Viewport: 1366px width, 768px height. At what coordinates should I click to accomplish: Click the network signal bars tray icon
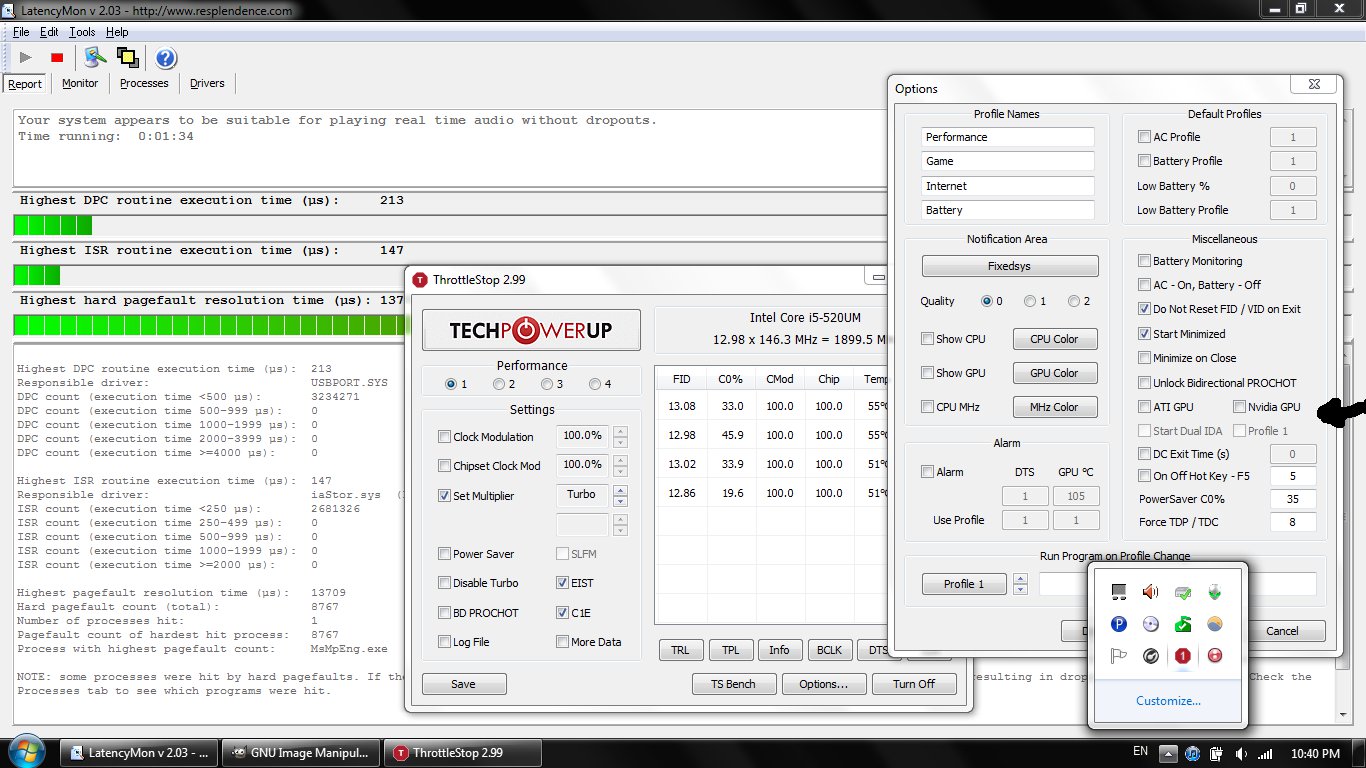[1265, 753]
